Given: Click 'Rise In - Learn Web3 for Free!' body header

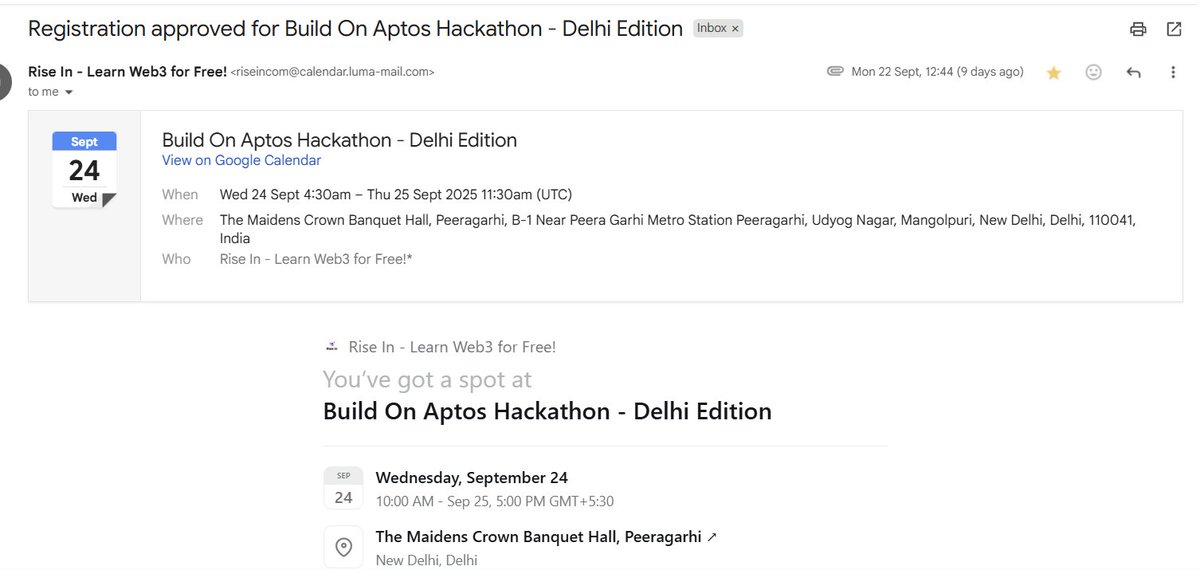Looking at the screenshot, I should click(x=452, y=347).
